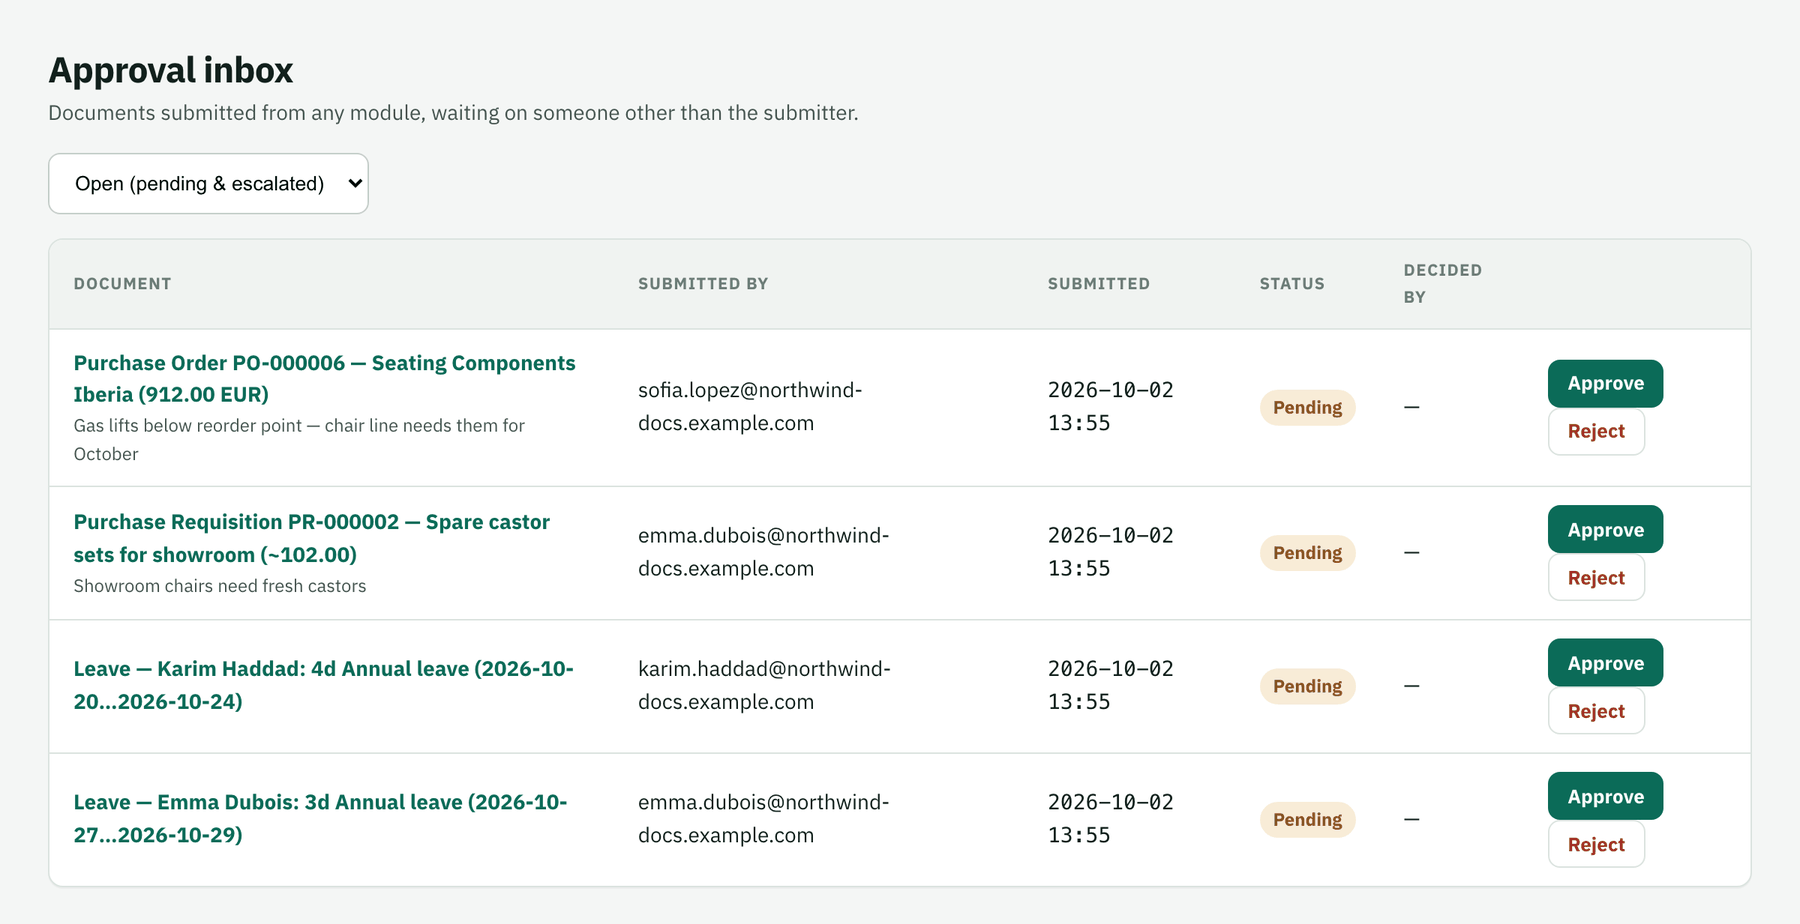Click the showroom chairs castors note

(x=220, y=586)
